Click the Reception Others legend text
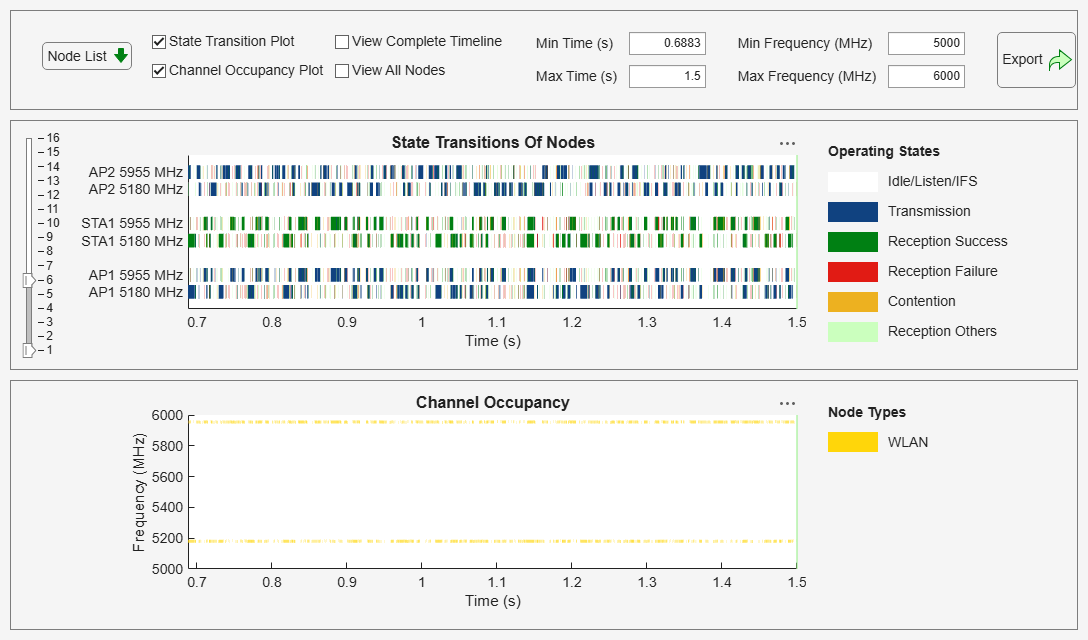 [x=942, y=332]
